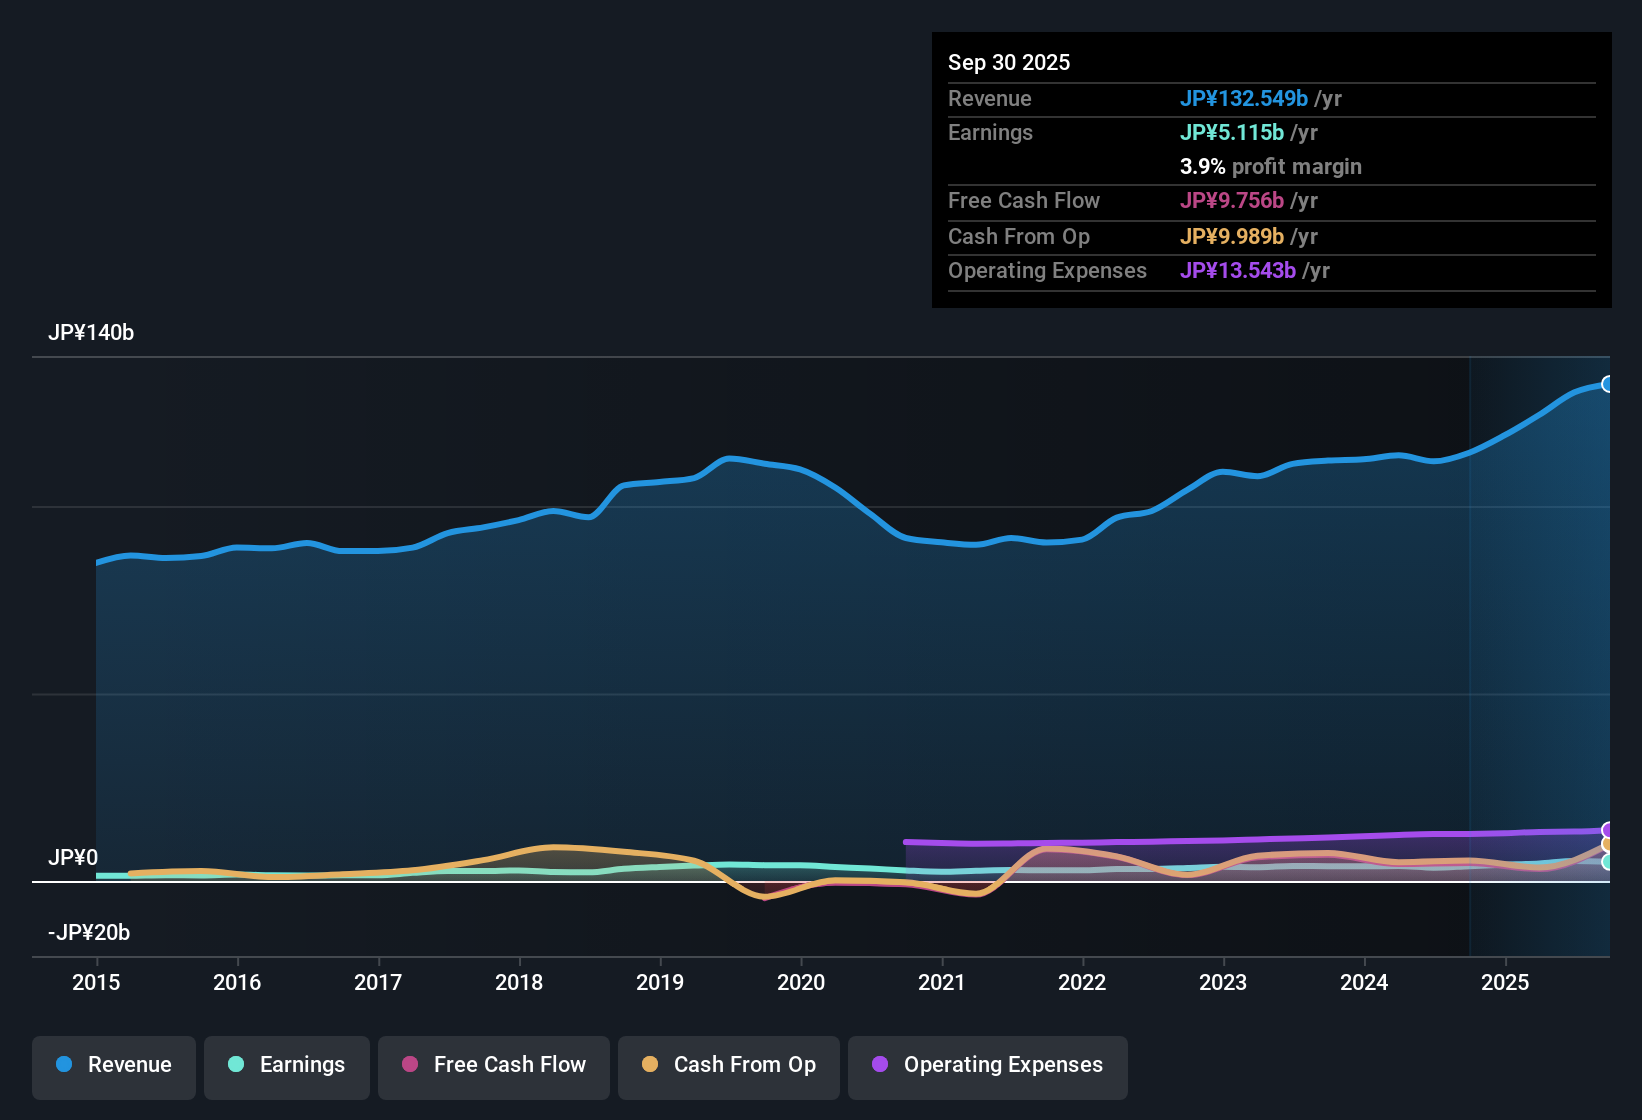Click the purple Operating Expenses dot icon
The height and width of the screenshot is (1120, 1642).
coord(880,1065)
